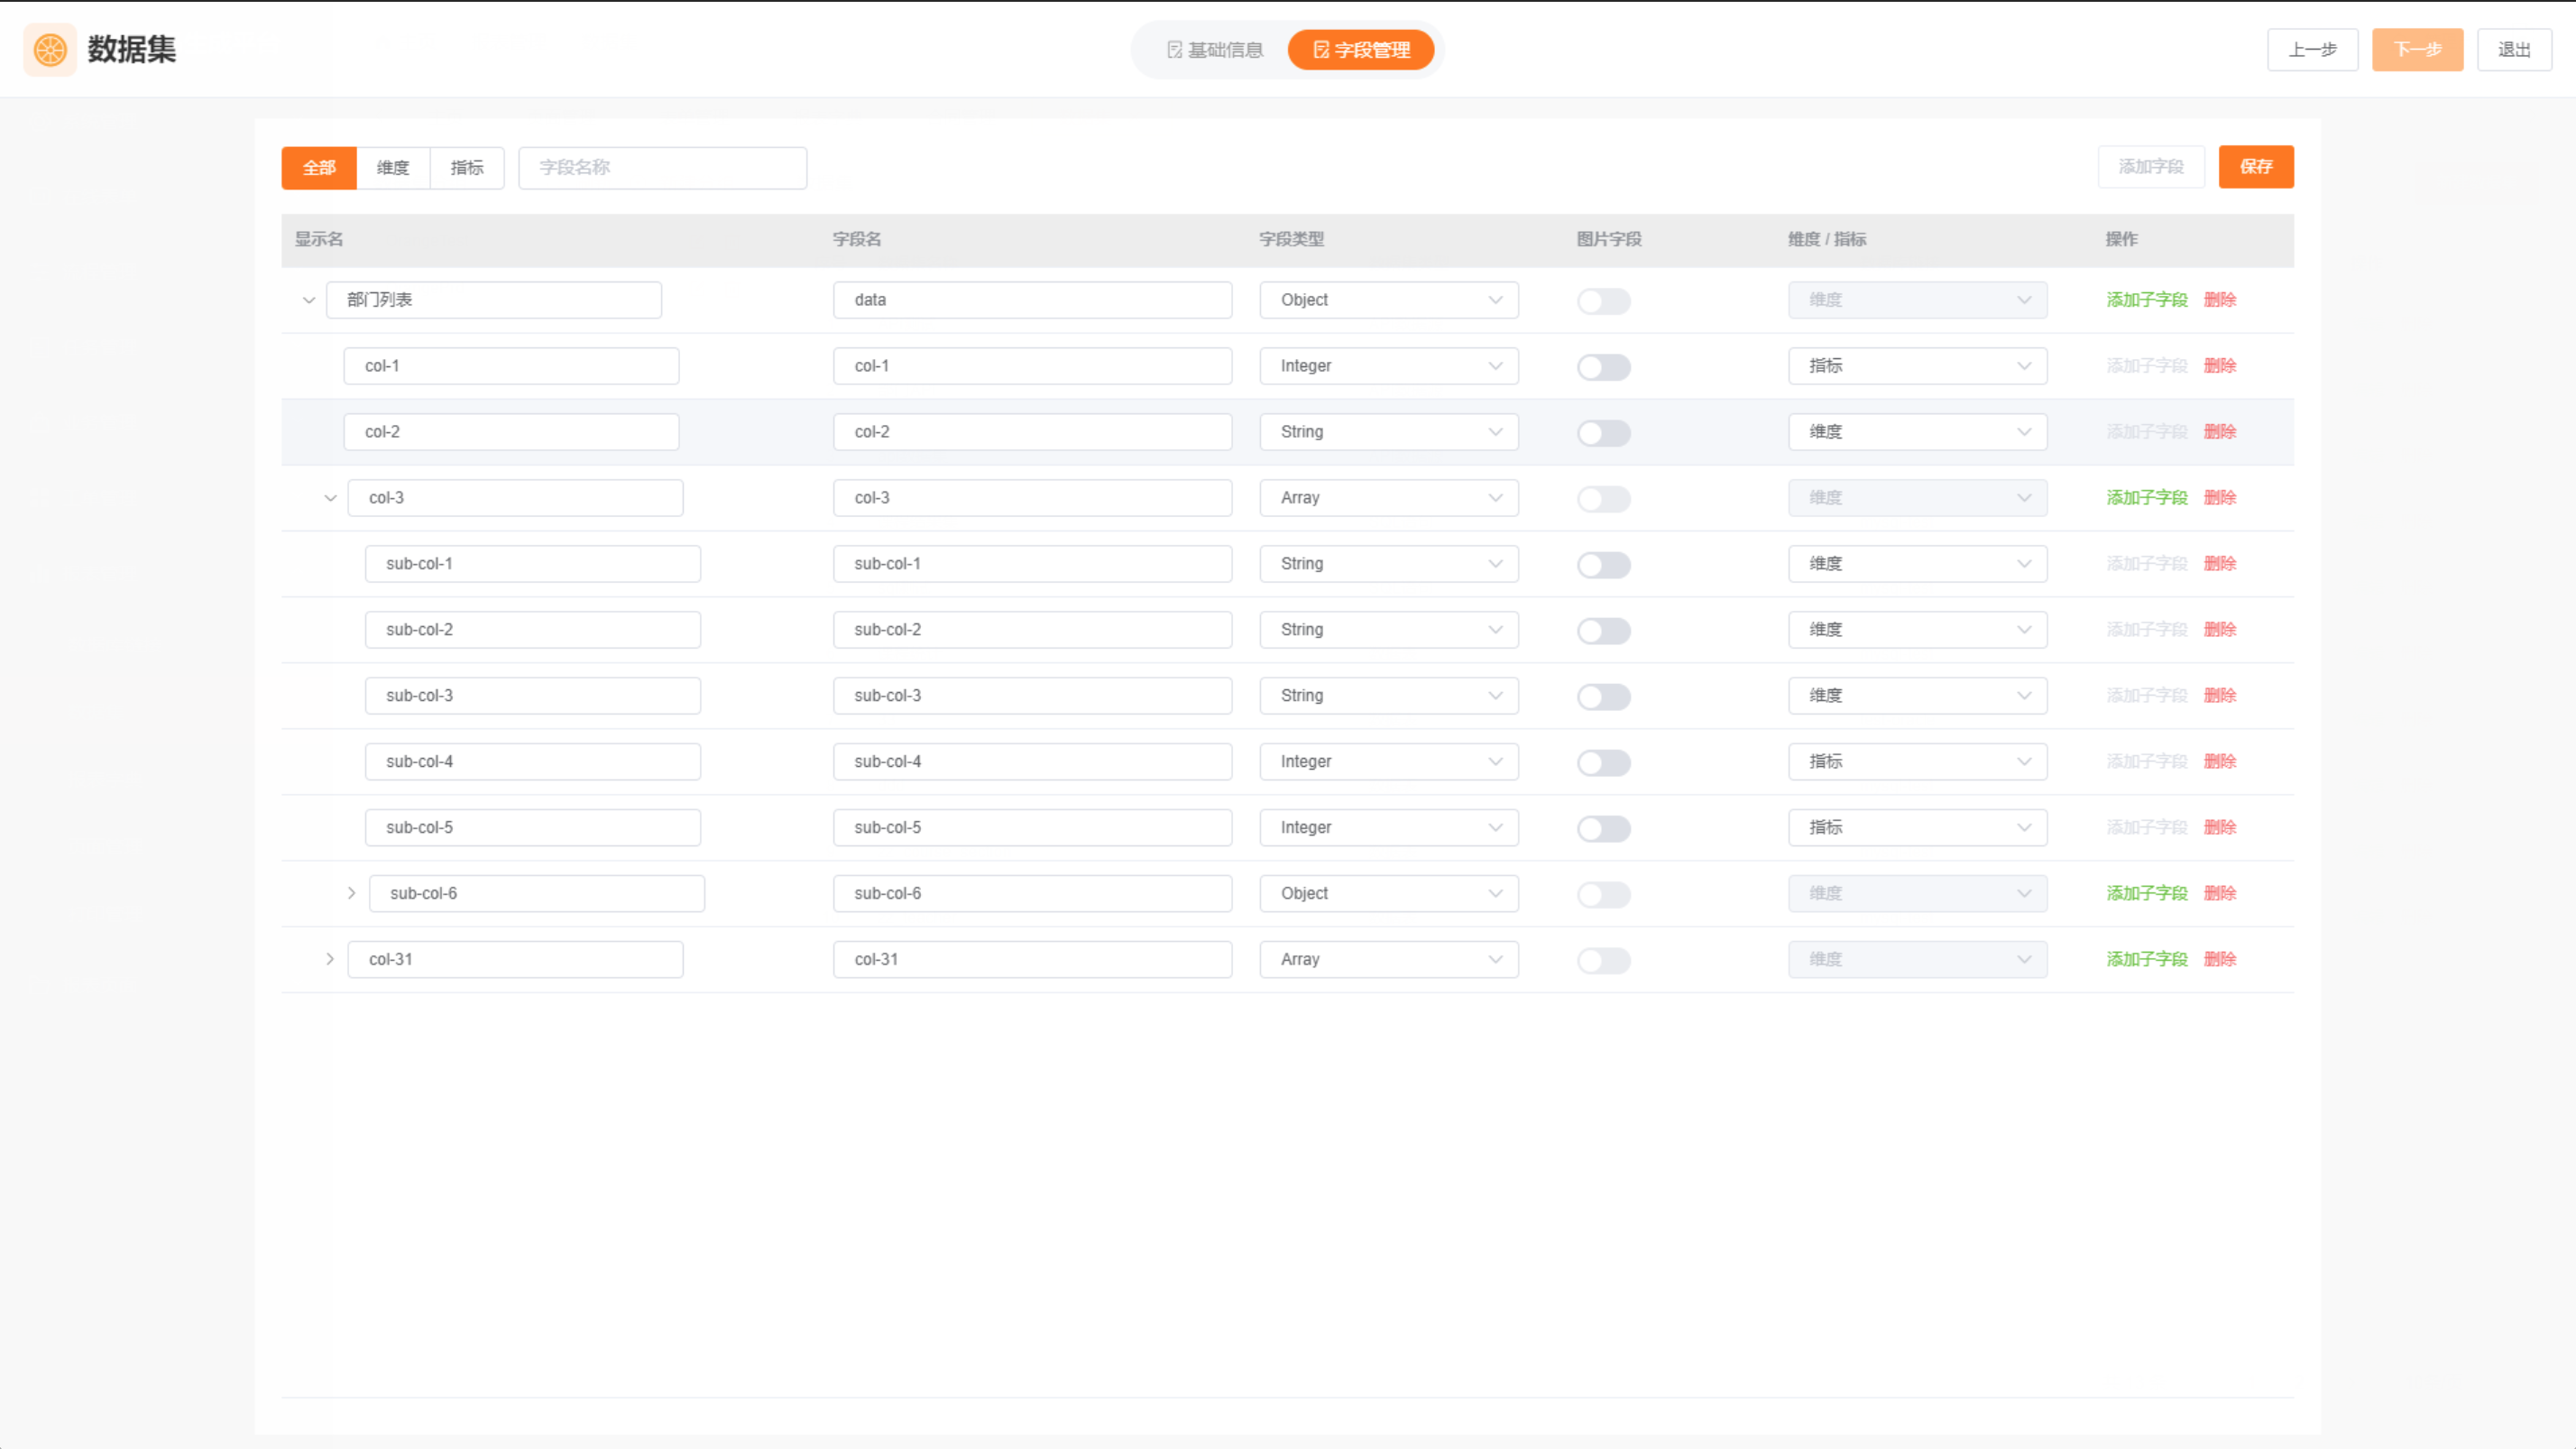Screen dimensions: 2576x1449
Task: Switch to the 指标 filter tab
Action: point(467,168)
